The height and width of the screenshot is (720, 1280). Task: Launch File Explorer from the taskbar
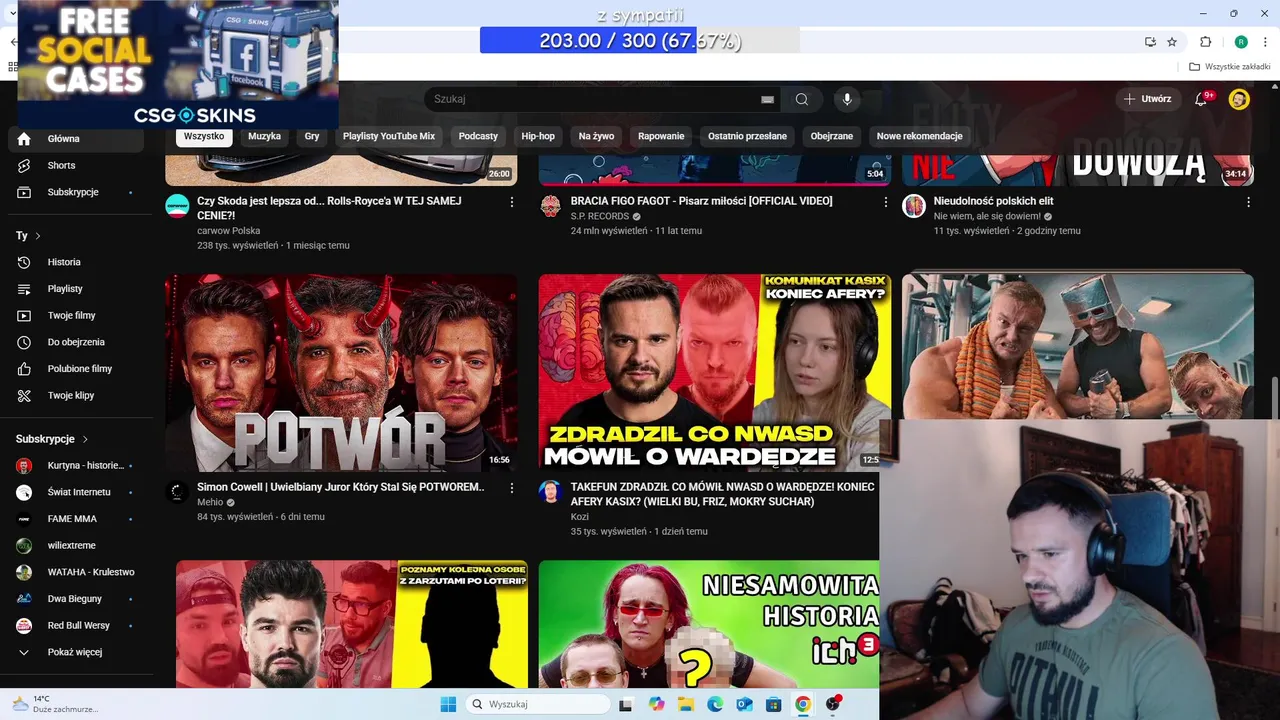click(686, 704)
